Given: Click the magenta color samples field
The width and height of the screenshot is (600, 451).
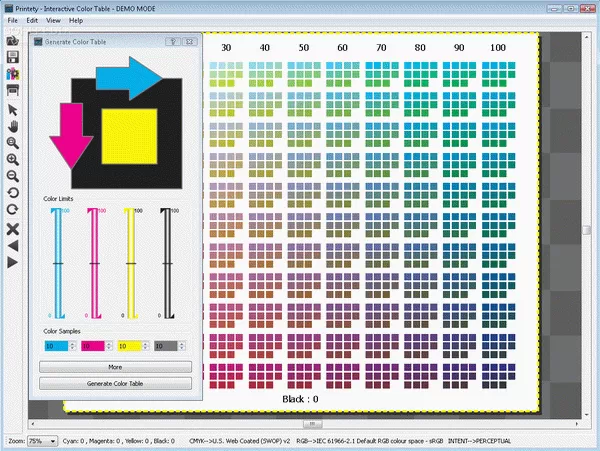Looking at the screenshot, I should pyautogui.click(x=93, y=346).
